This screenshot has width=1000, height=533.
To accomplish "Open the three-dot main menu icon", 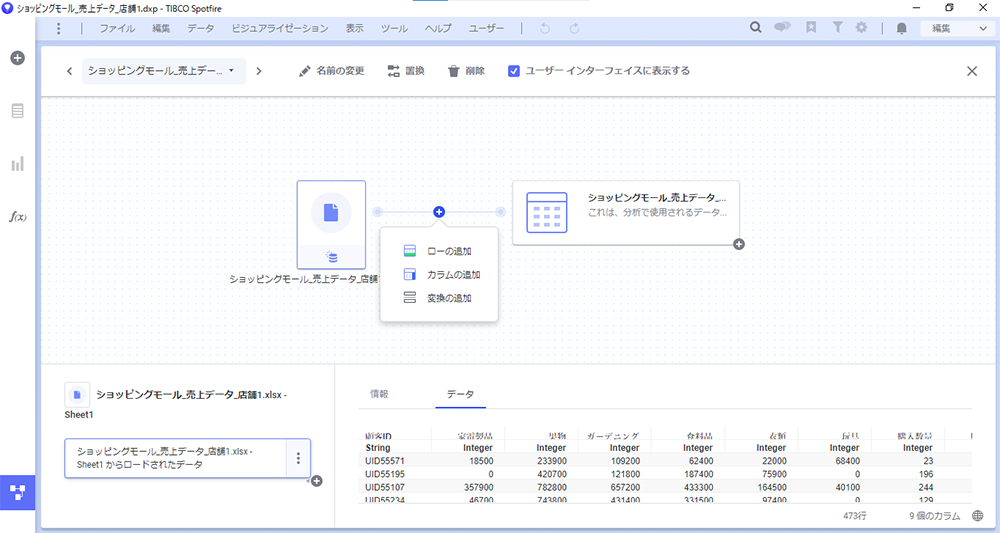I will (x=59, y=28).
